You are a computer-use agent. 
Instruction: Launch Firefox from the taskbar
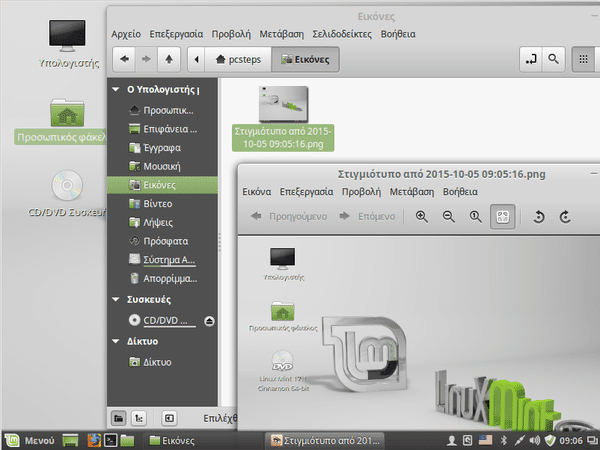pos(94,440)
